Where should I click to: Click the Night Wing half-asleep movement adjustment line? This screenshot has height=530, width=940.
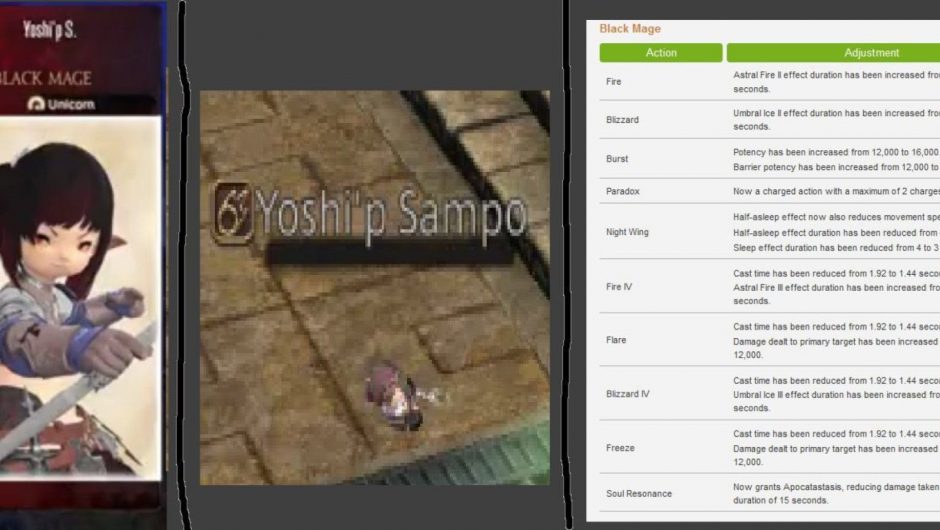(x=836, y=217)
